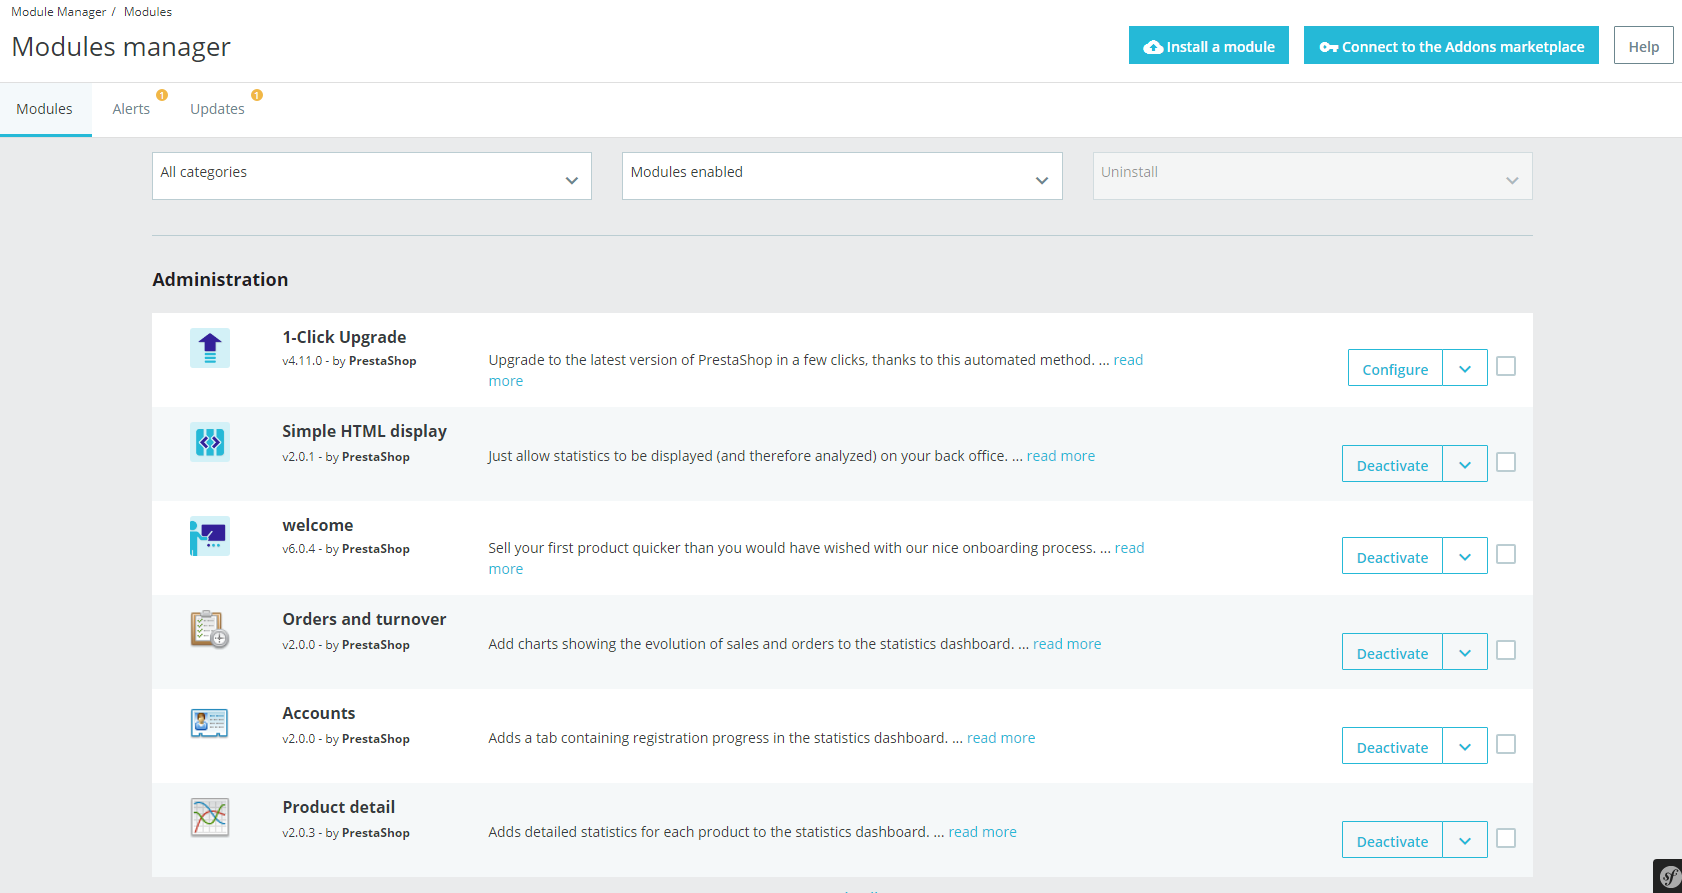
Task: Click the Simple HTML display module icon
Action: 210,442
